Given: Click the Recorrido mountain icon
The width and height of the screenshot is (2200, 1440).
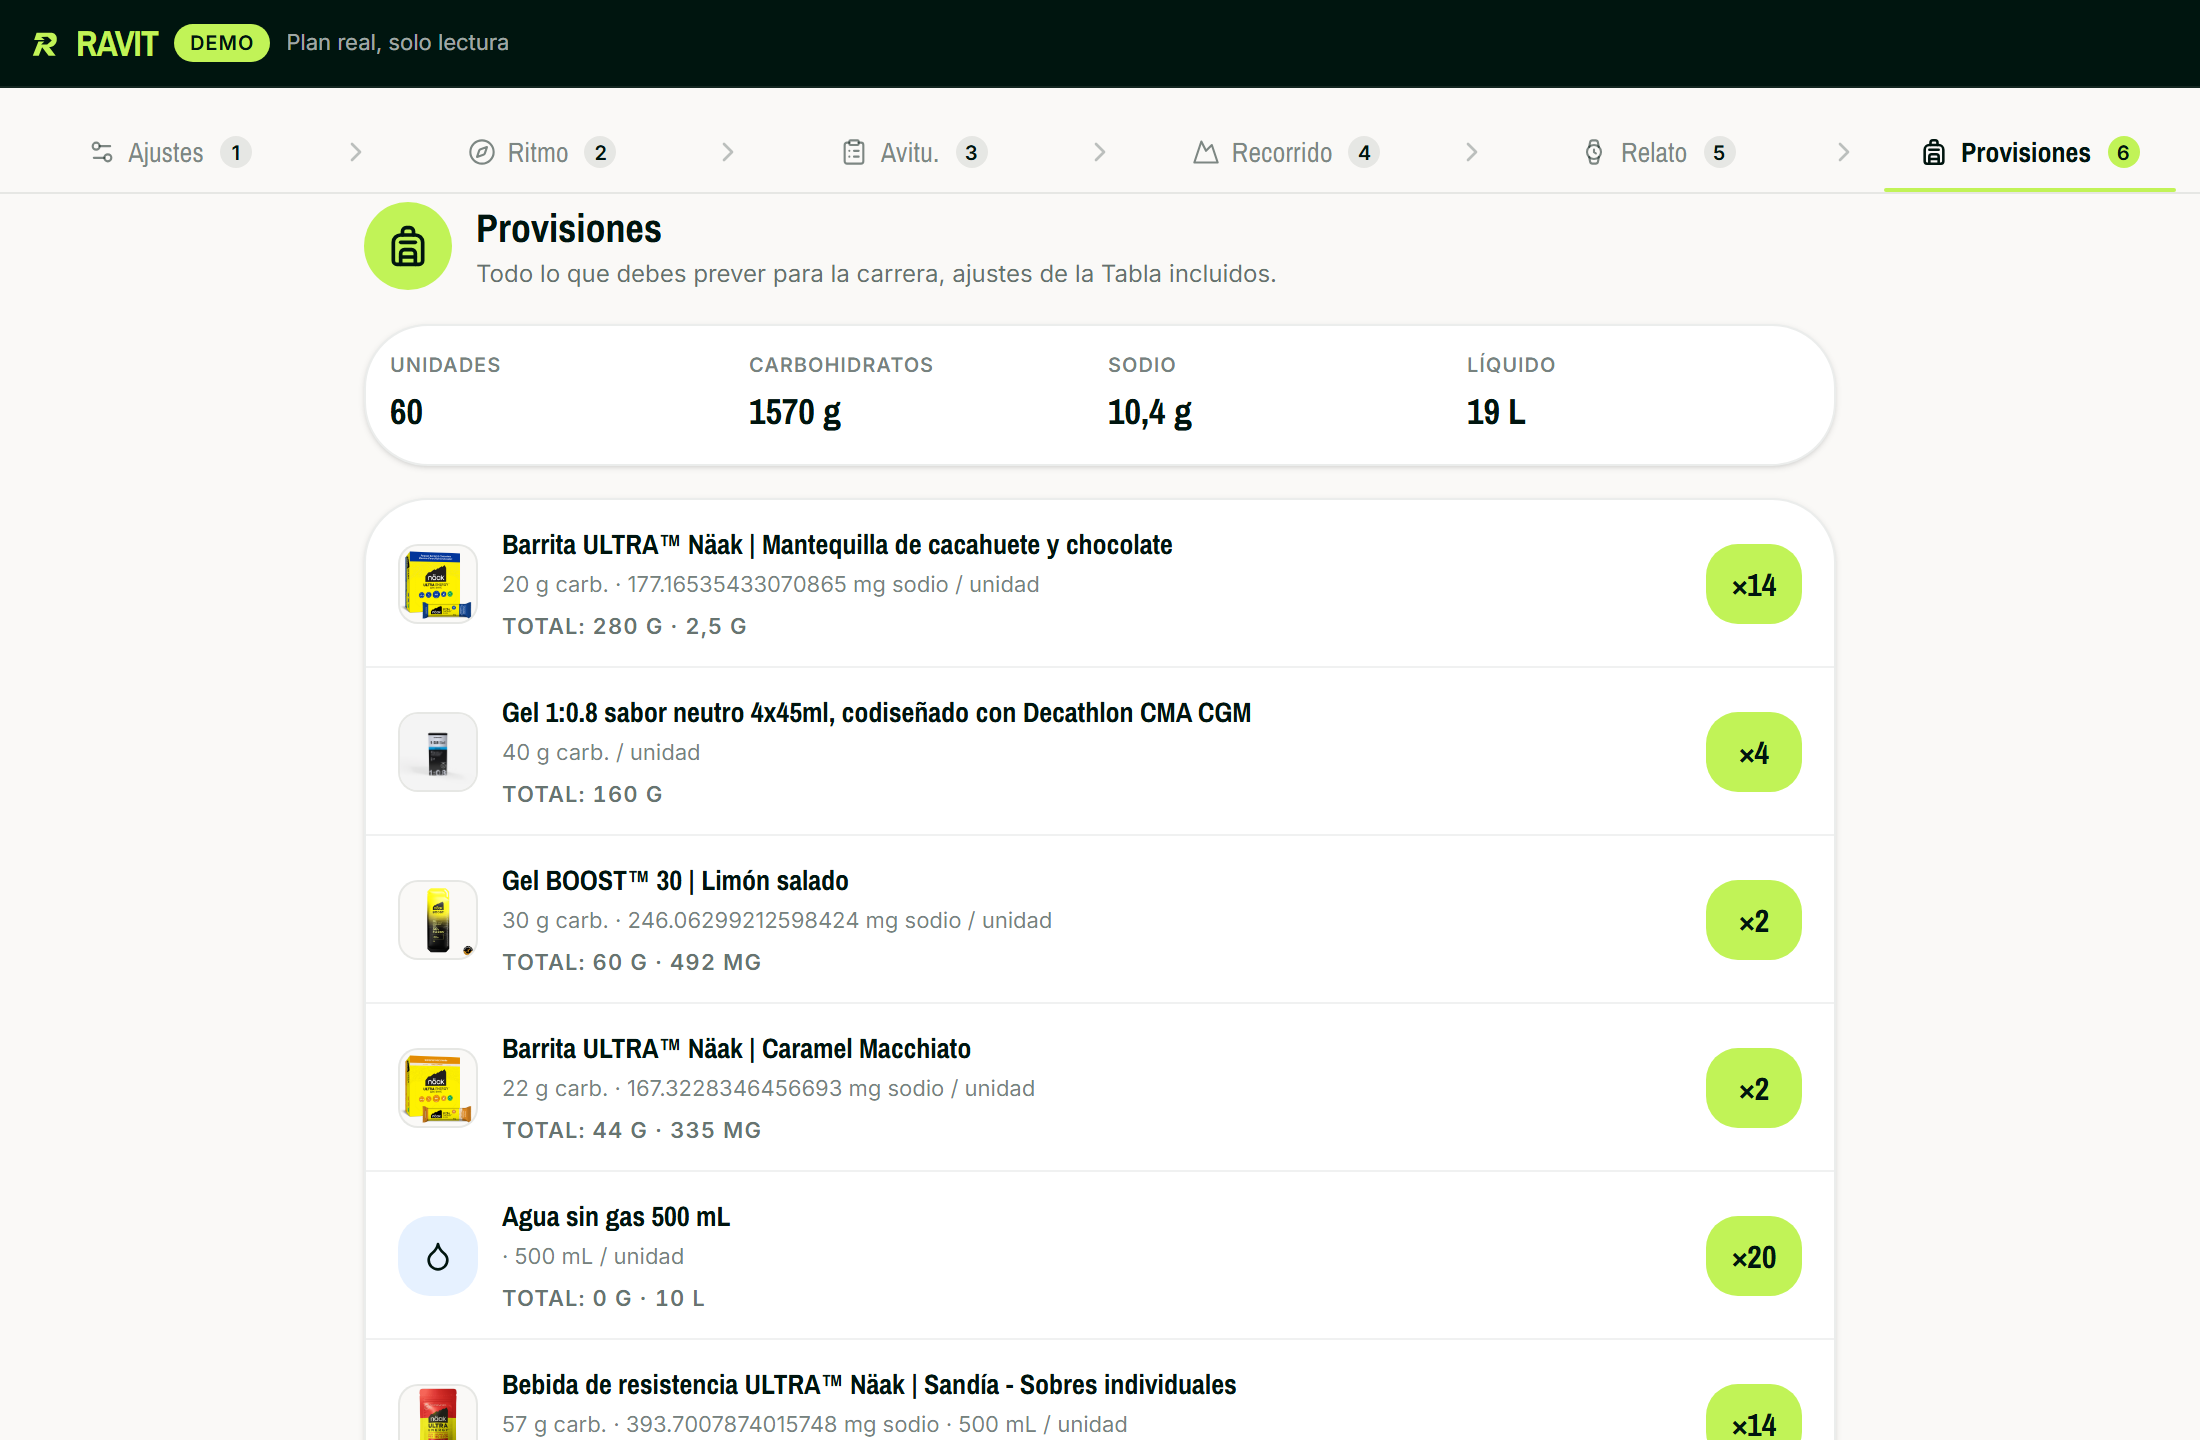Looking at the screenshot, I should 1206,152.
